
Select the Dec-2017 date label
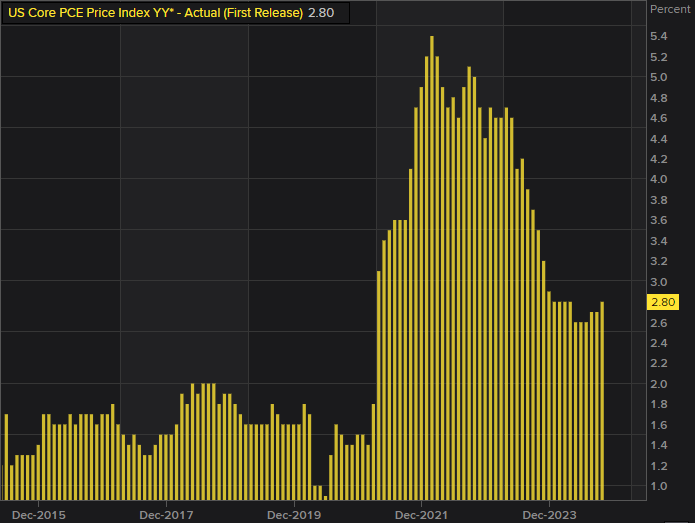(x=166, y=515)
